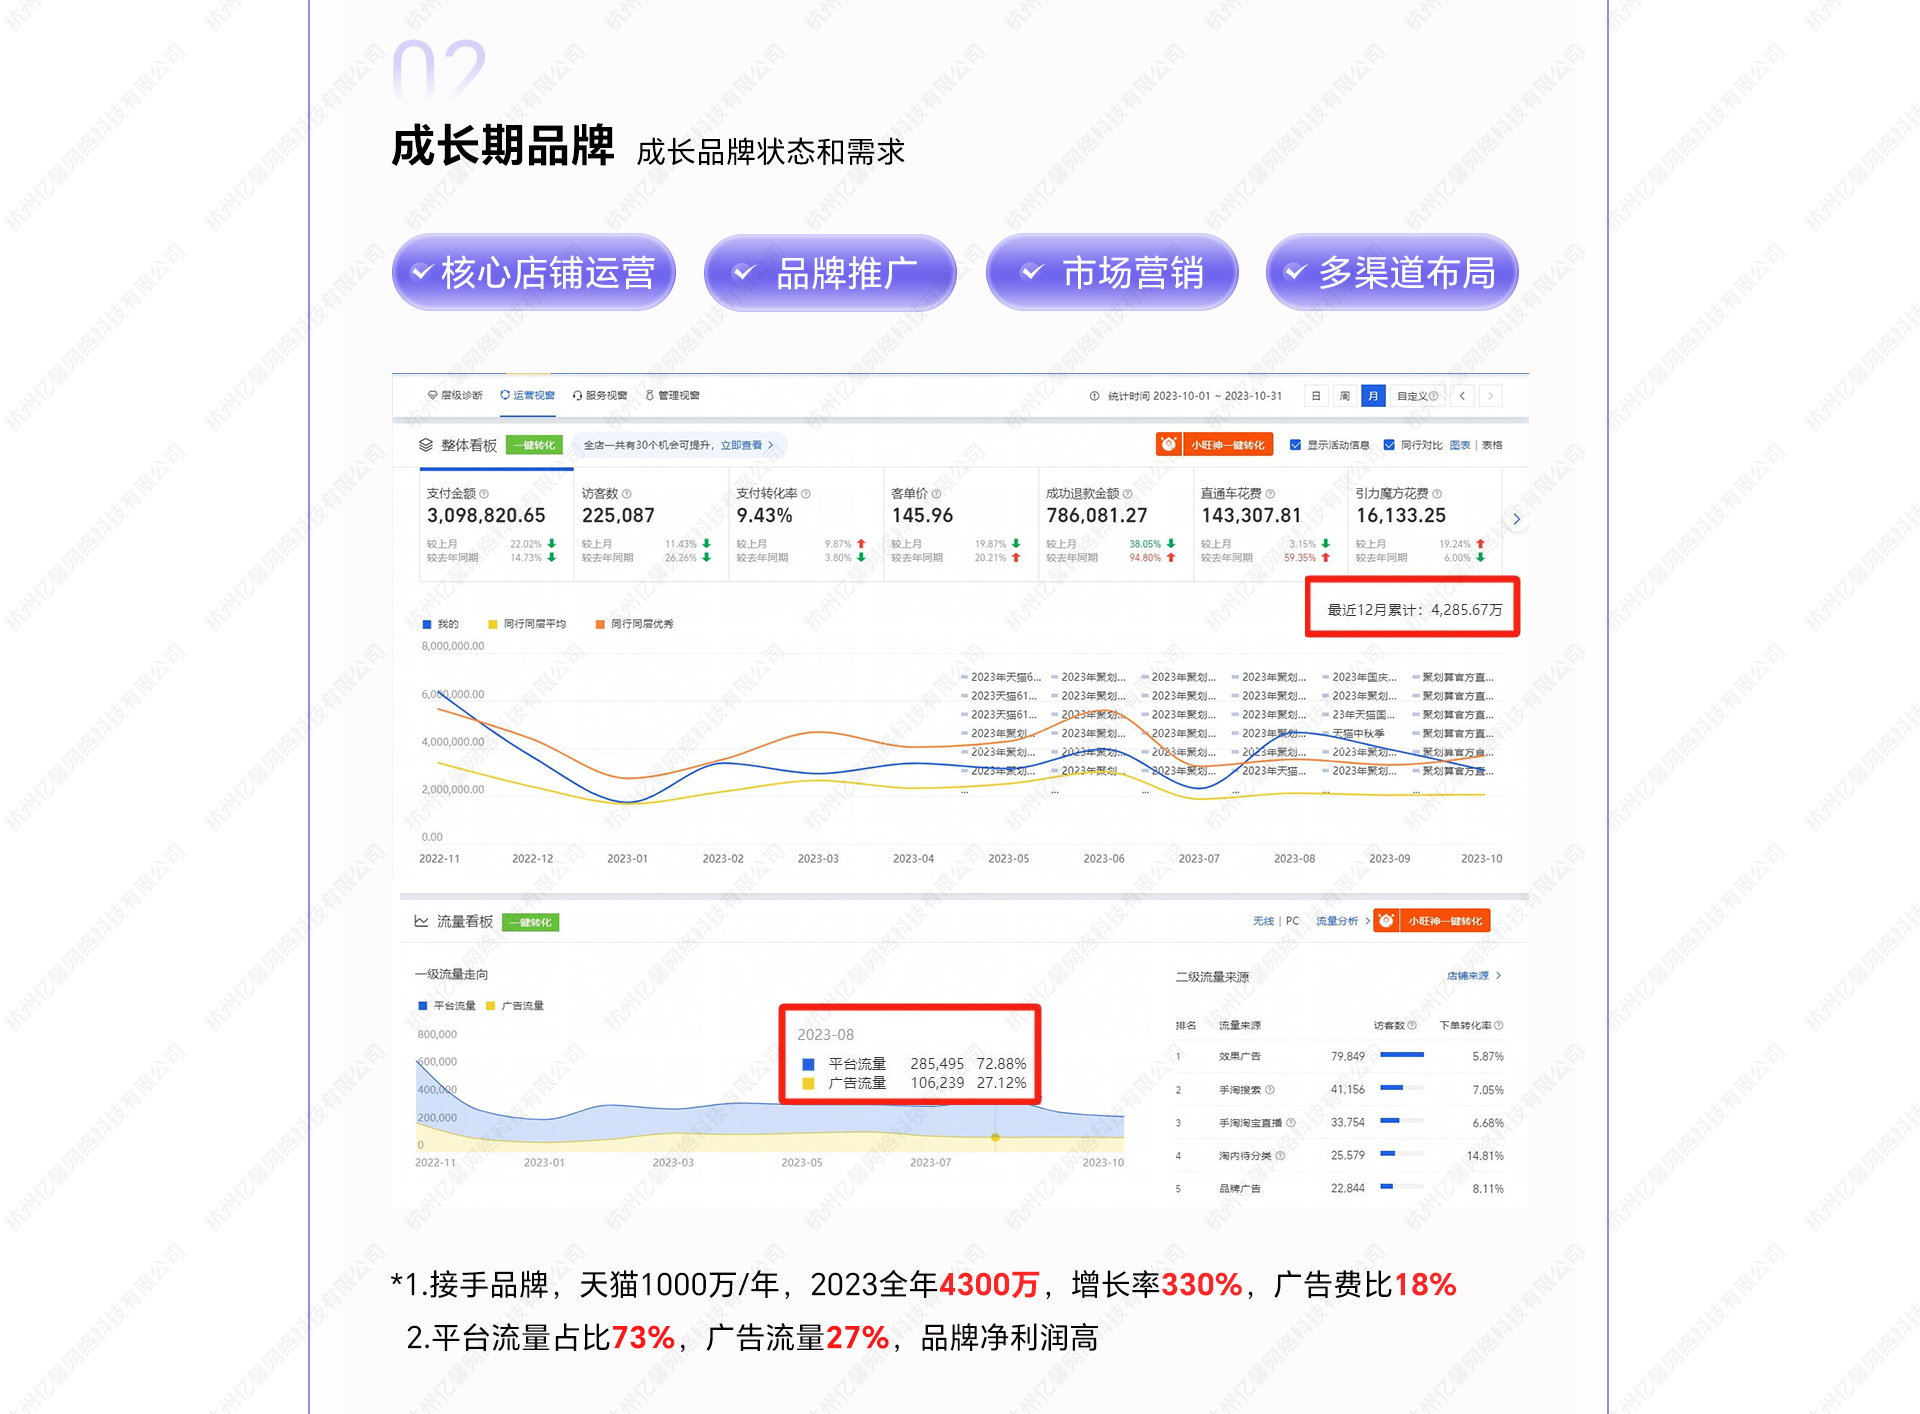The width and height of the screenshot is (1920, 1414).
Task: Click the 整体看板 layers icon
Action: [x=426, y=445]
